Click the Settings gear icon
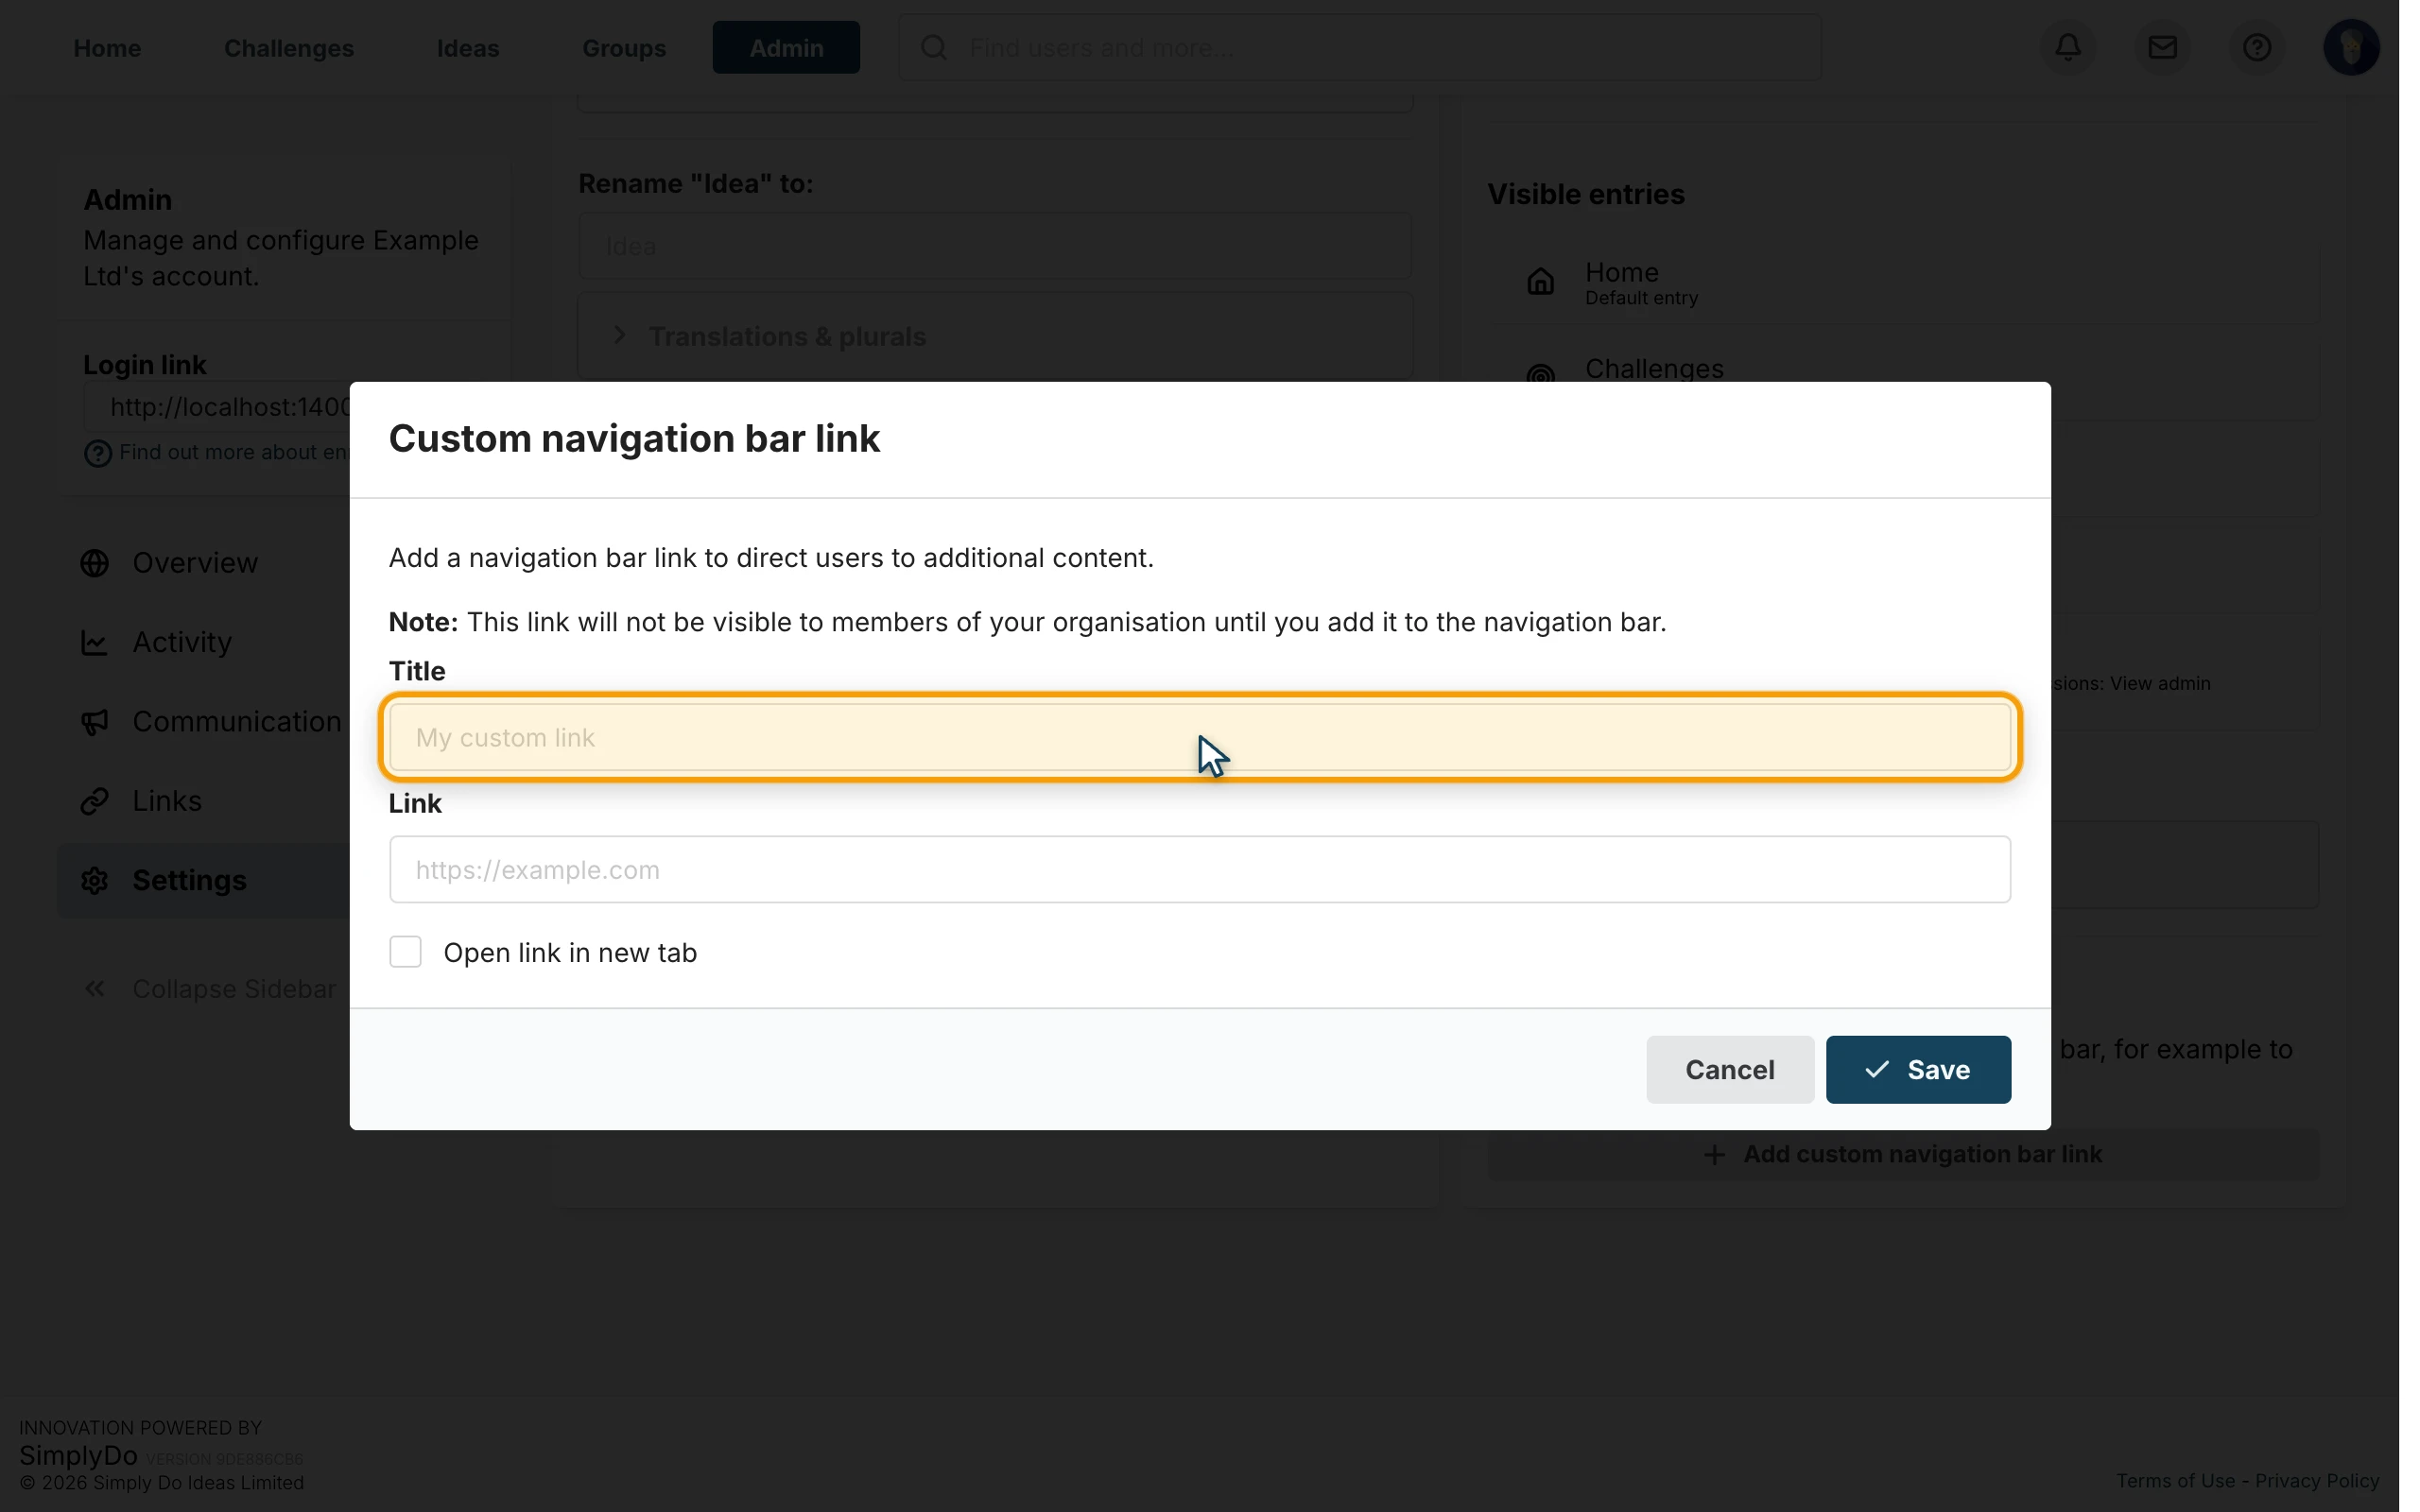Viewport: 2420px width, 1512px height. tap(95, 880)
